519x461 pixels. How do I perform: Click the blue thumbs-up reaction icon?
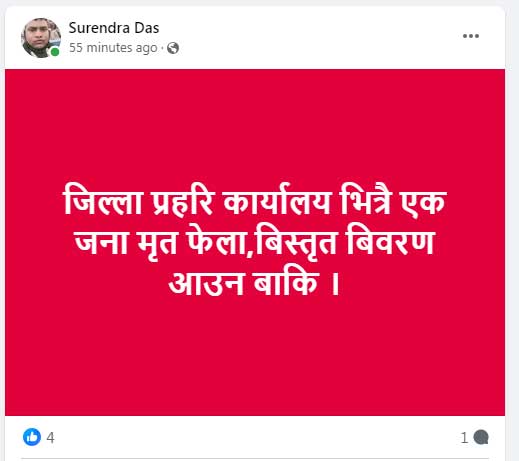pos(32,437)
